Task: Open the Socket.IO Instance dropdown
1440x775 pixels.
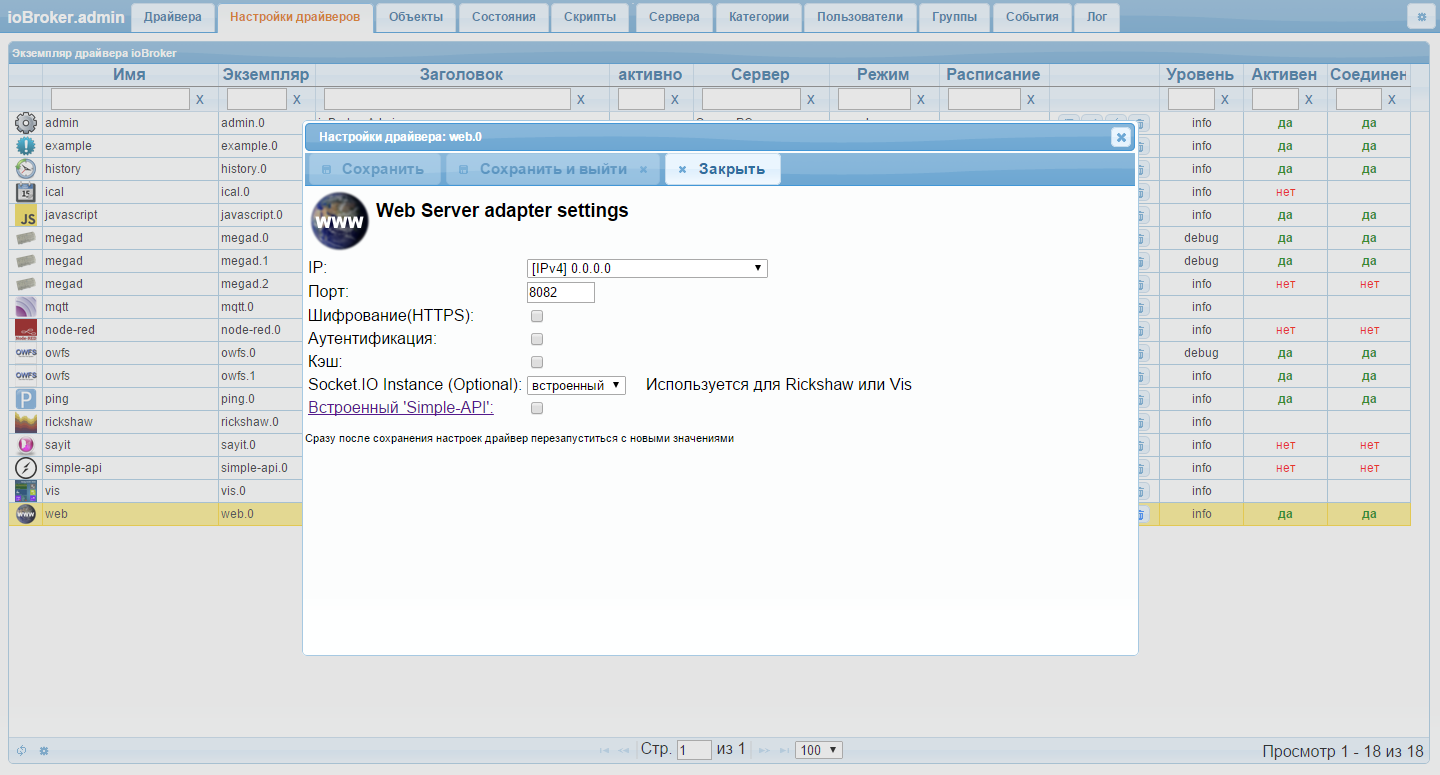Action: [x=576, y=385]
